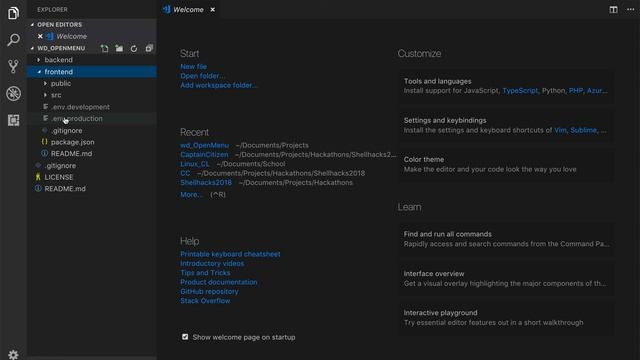The image size is (640, 360).
Task: Open recent project CC
Action: [x=185, y=173]
